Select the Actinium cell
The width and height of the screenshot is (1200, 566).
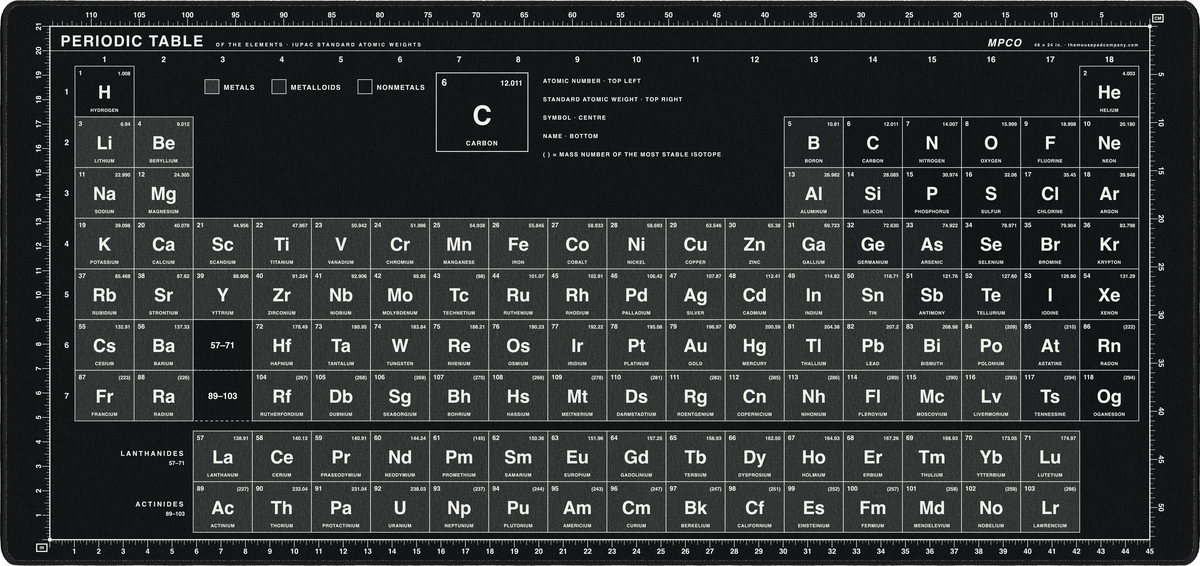point(222,507)
